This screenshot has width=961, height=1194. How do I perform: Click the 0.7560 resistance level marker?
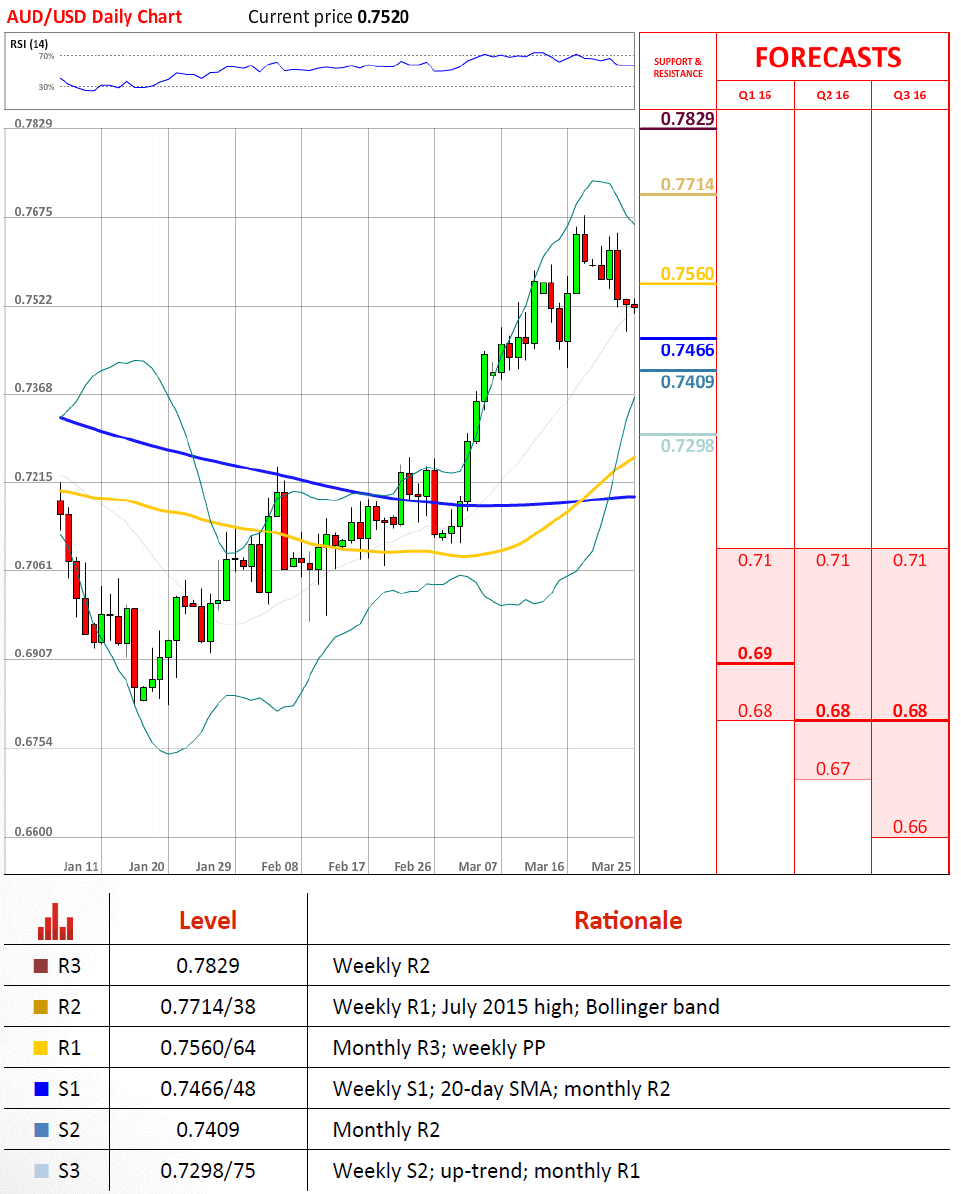coord(688,274)
